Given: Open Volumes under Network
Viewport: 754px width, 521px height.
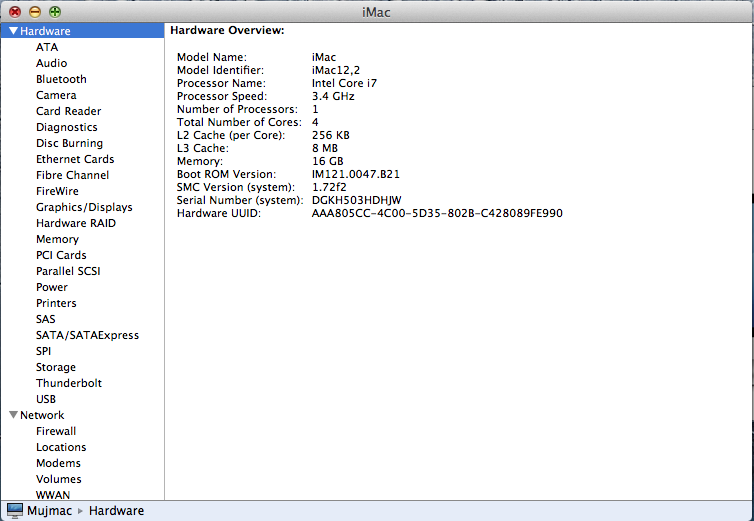Looking at the screenshot, I should (59, 479).
